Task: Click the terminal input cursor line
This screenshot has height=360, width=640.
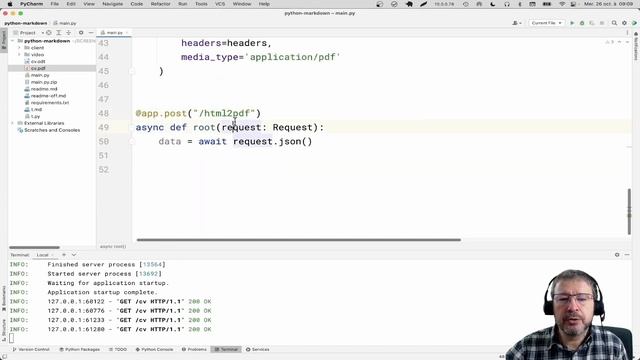Action: tap(11, 338)
